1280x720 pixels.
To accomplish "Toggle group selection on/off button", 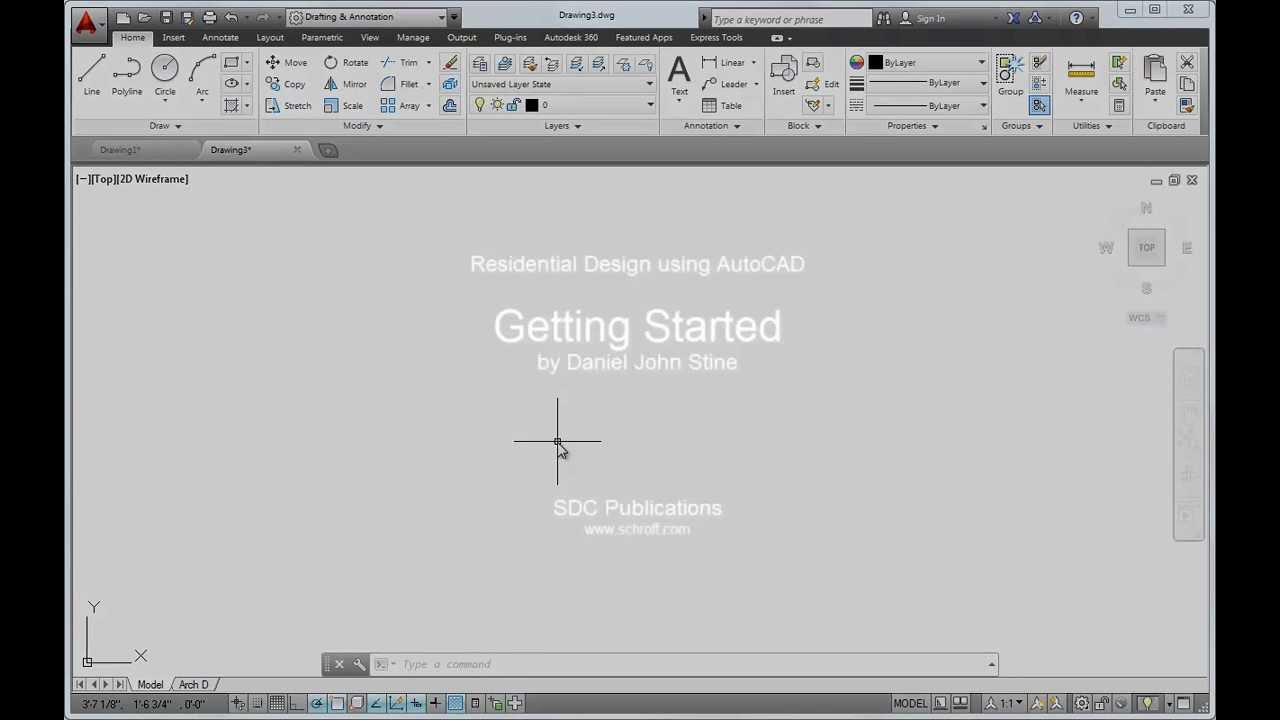I will 1039,106.
